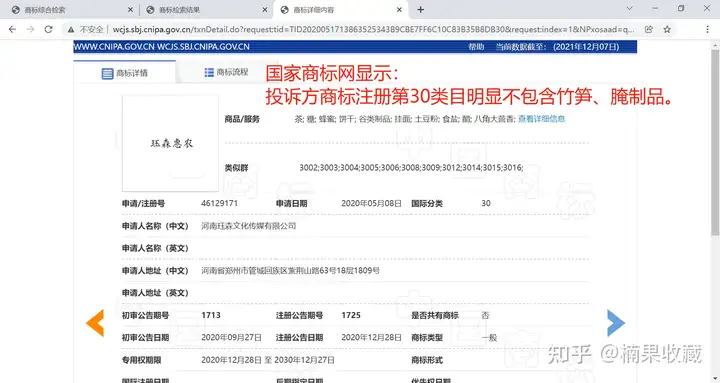The image size is (720, 383).
Task: Restore down the browser window
Action: click(x=681, y=8)
